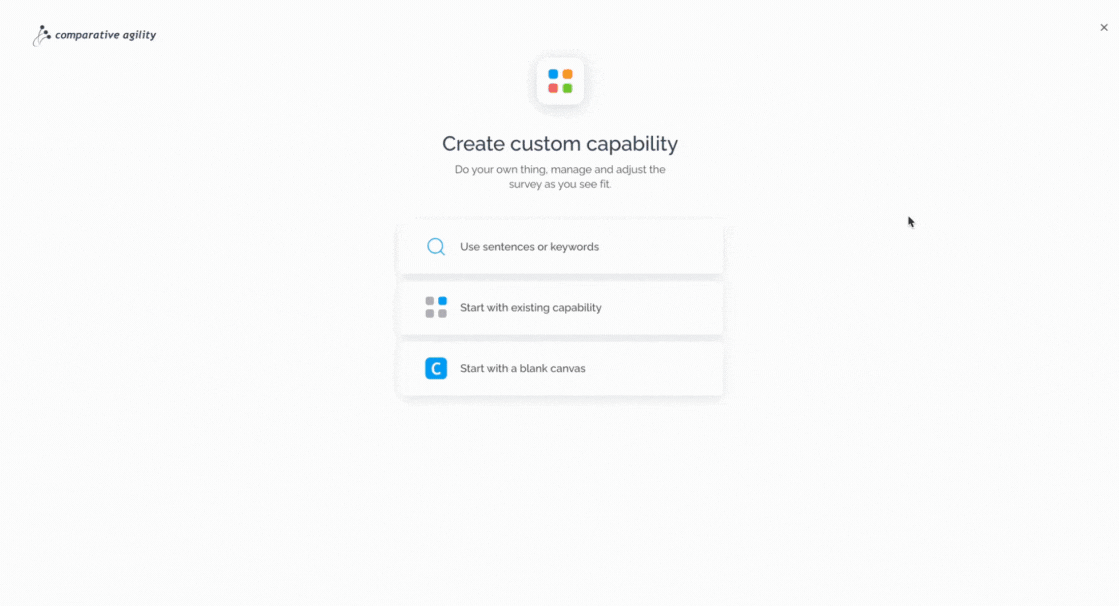Close the Create custom capability screen
The height and width of the screenshot is (606, 1119).
[1104, 28]
